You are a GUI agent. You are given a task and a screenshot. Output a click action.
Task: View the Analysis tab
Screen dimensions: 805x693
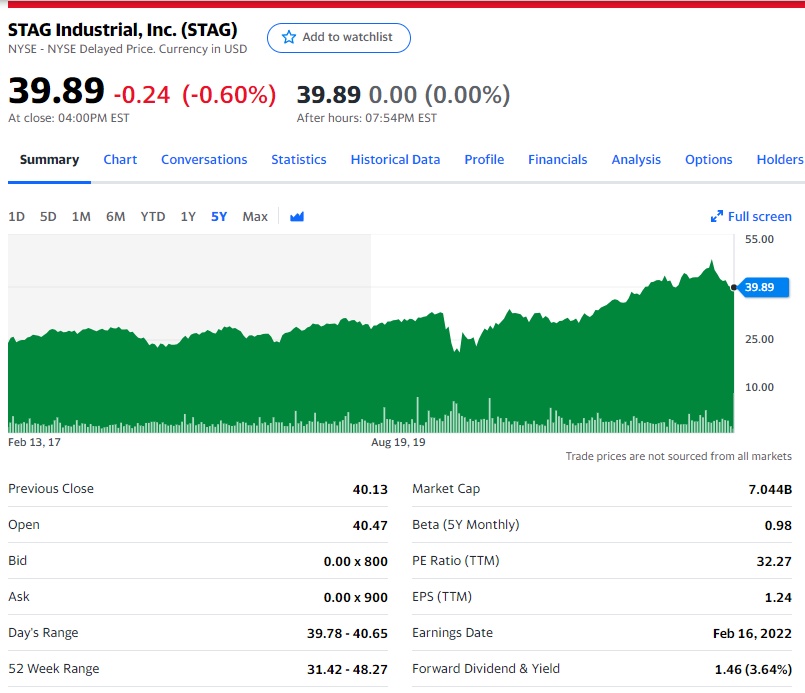pyautogui.click(x=636, y=160)
